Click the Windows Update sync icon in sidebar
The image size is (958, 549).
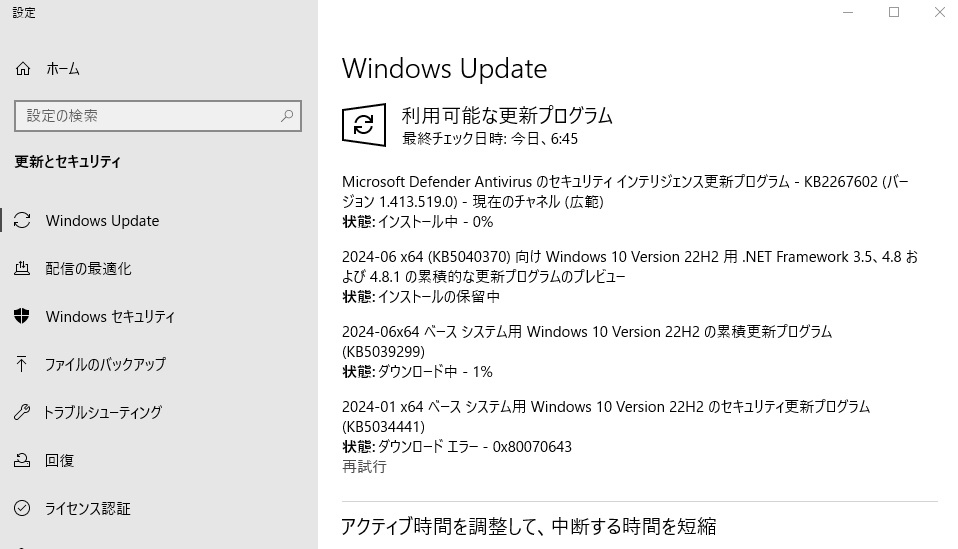pos(22,221)
